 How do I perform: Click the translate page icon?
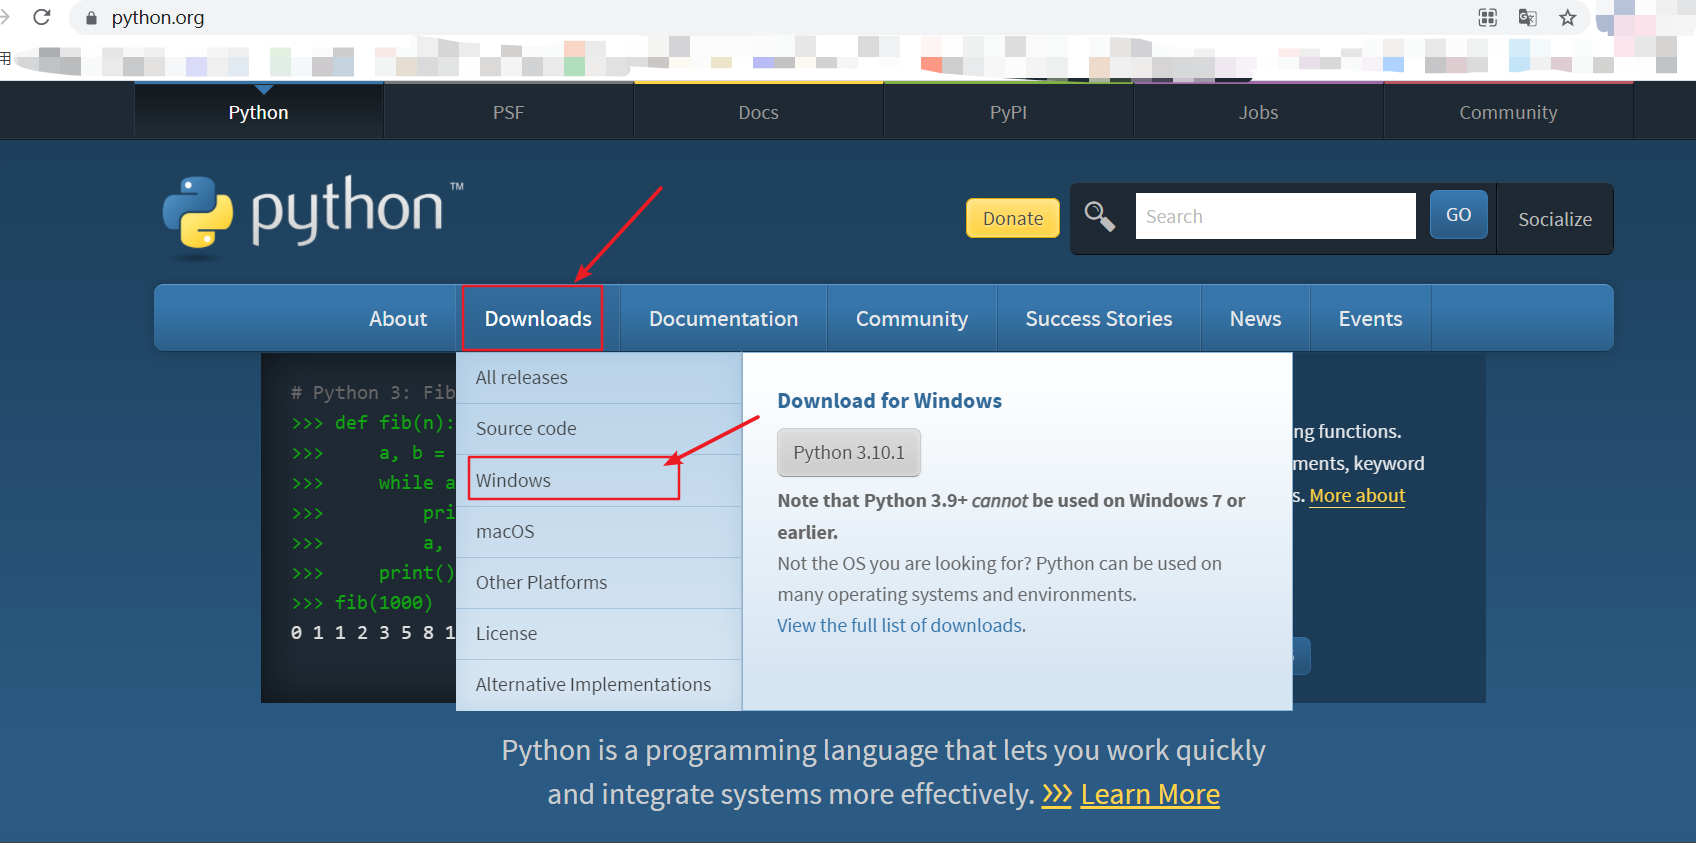pos(1527,17)
